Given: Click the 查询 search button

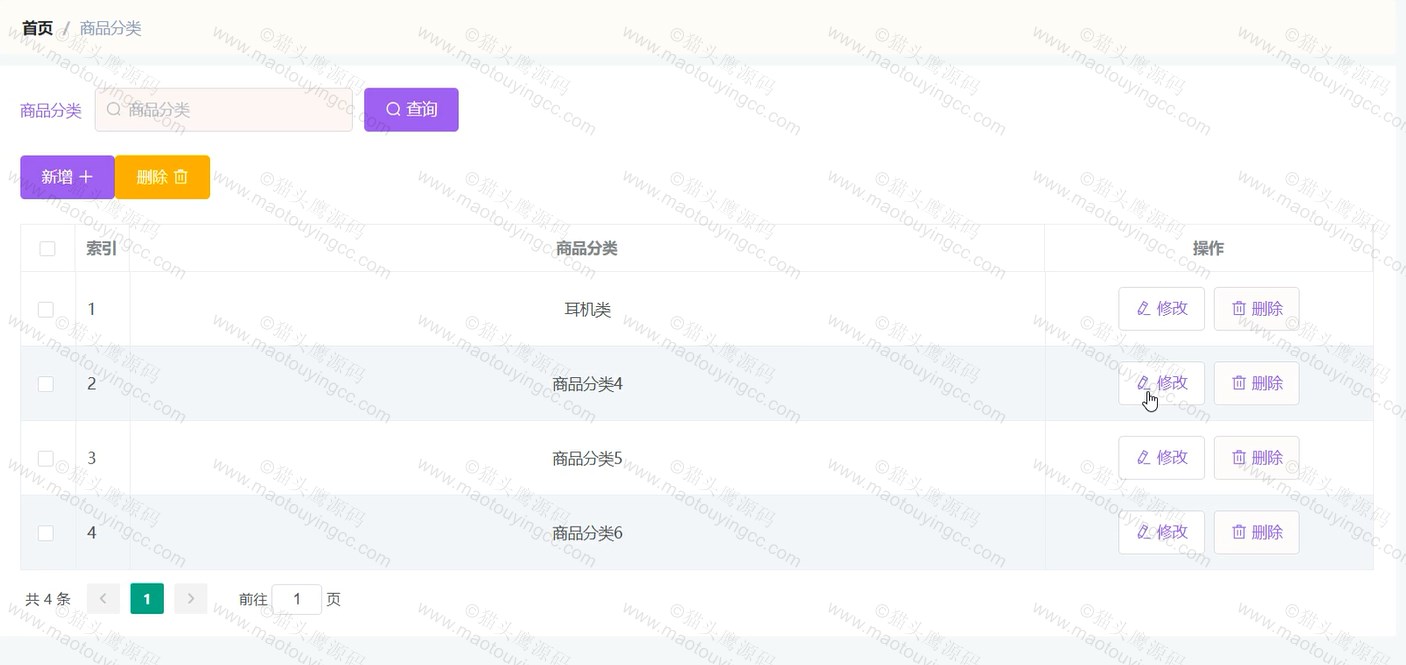Looking at the screenshot, I should point(411,110).
